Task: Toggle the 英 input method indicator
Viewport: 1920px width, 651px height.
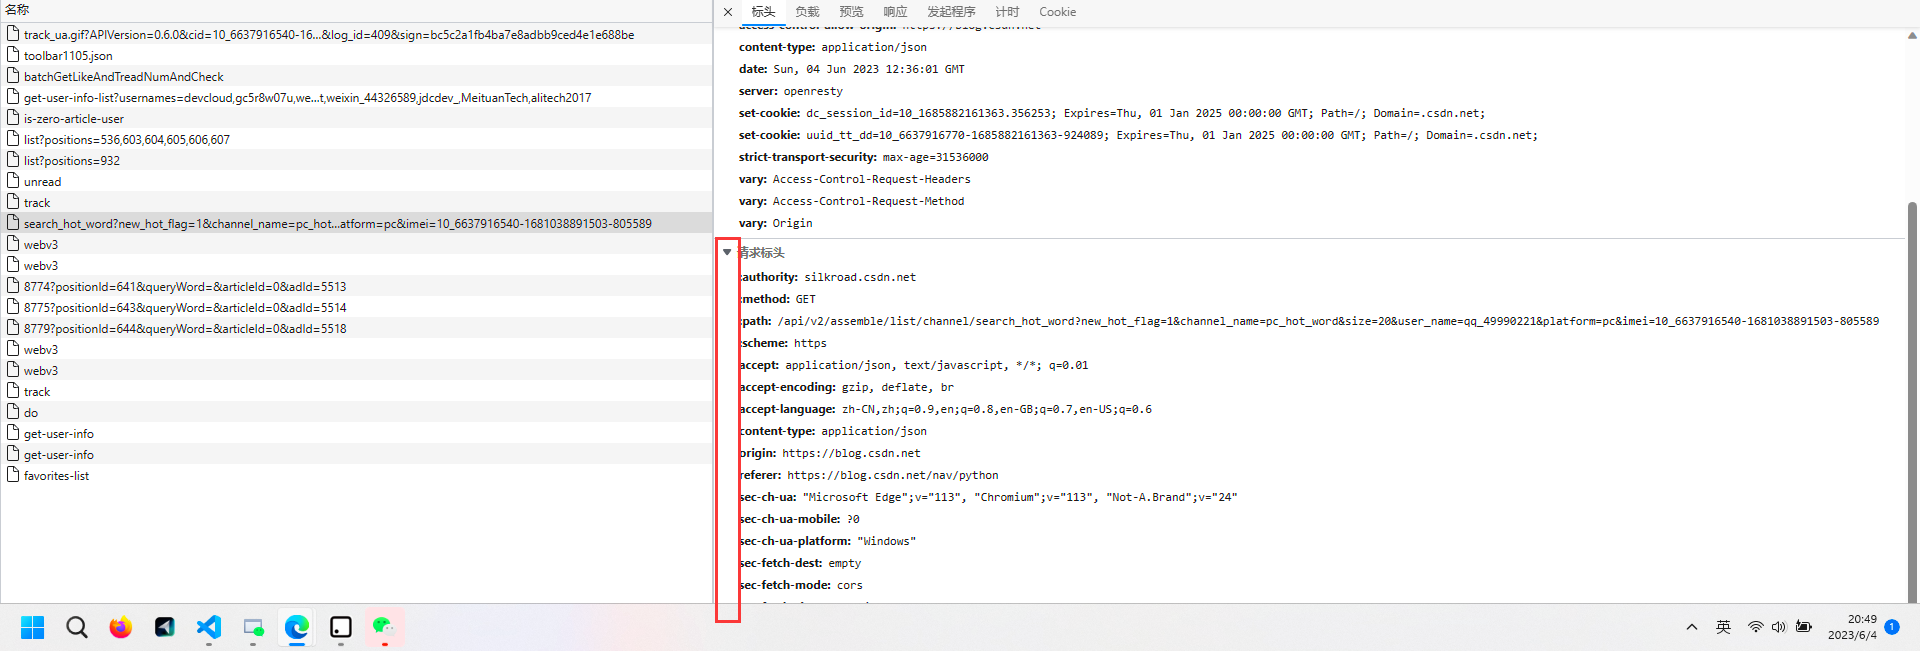Action: 1723,627
